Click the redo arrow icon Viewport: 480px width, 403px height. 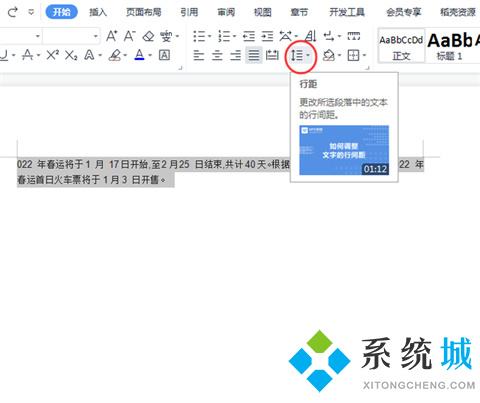13,12
